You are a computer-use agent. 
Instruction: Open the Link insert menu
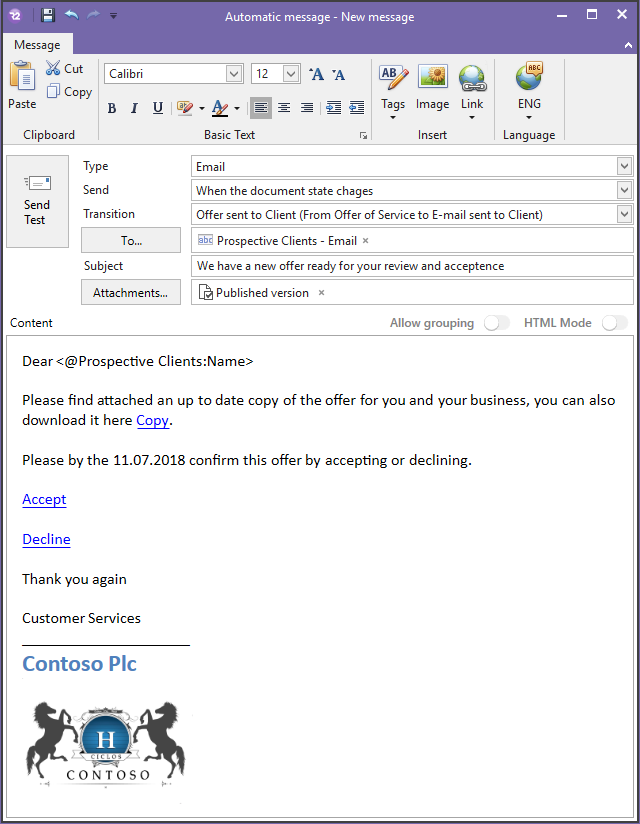[472, 92]
